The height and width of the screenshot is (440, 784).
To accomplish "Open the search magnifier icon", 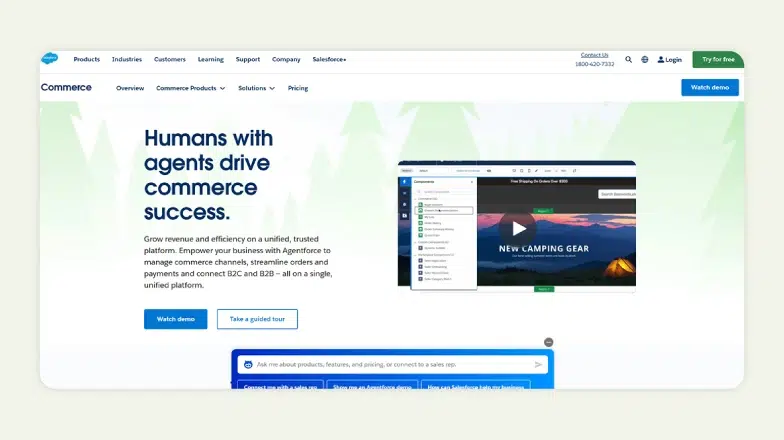I will click(629, 59).
